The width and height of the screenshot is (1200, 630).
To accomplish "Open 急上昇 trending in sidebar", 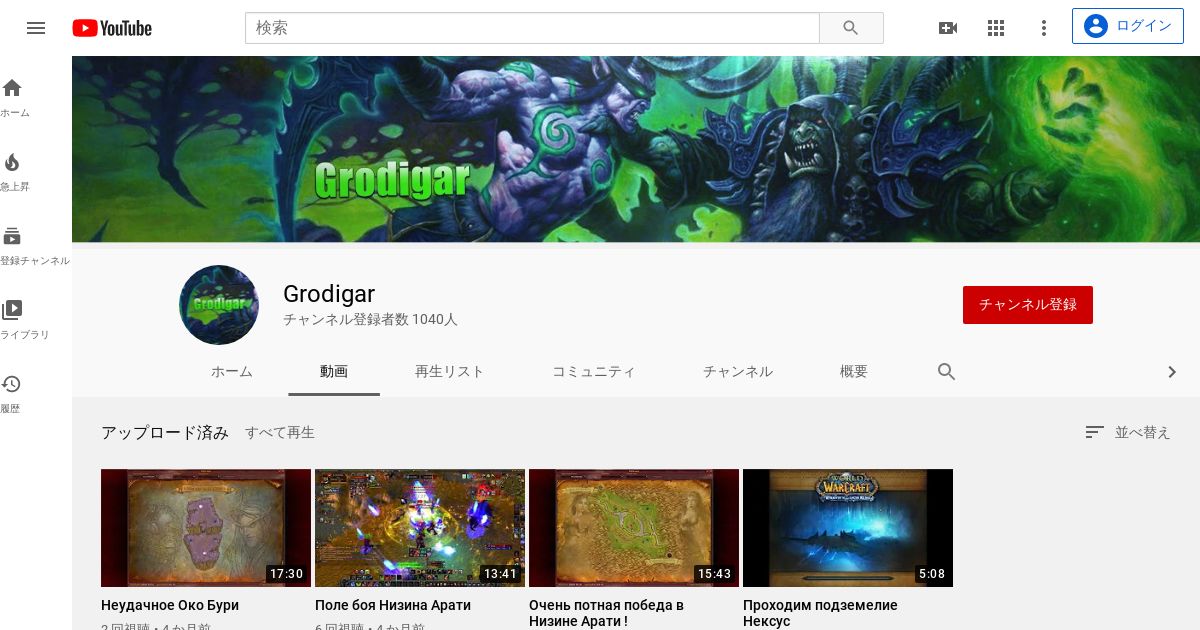I will (14, 173).
